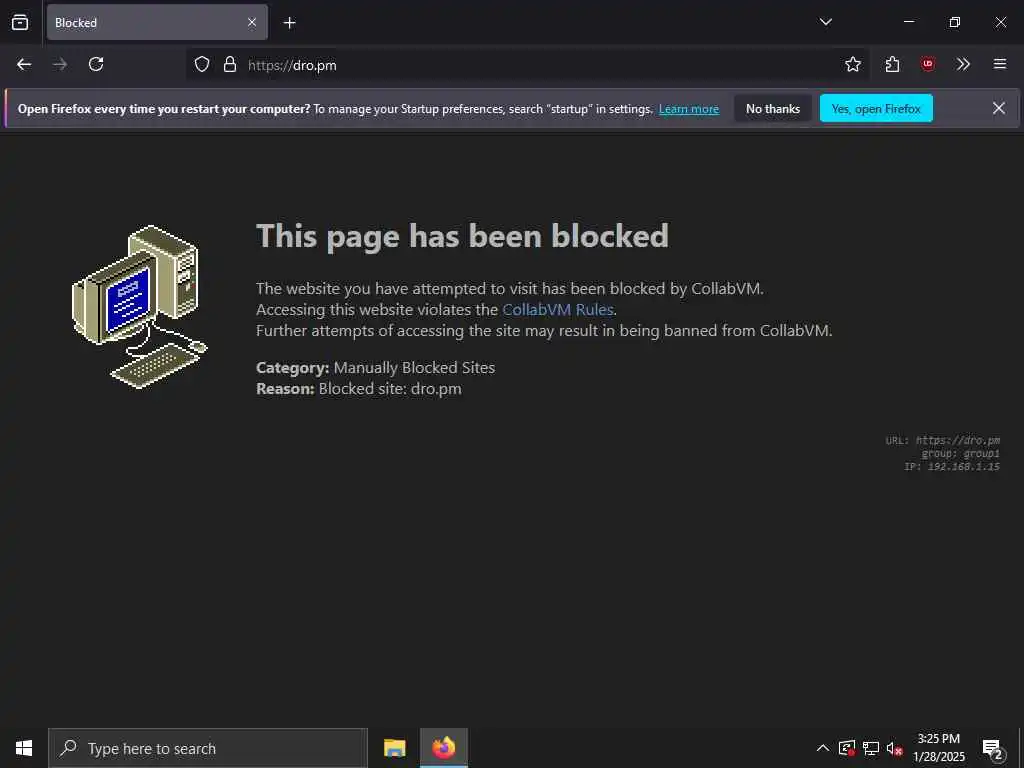Image resolution: width=1024 pixels, height=768 pixels.
Task: View site security padlock info
Action: coord(230,64)
